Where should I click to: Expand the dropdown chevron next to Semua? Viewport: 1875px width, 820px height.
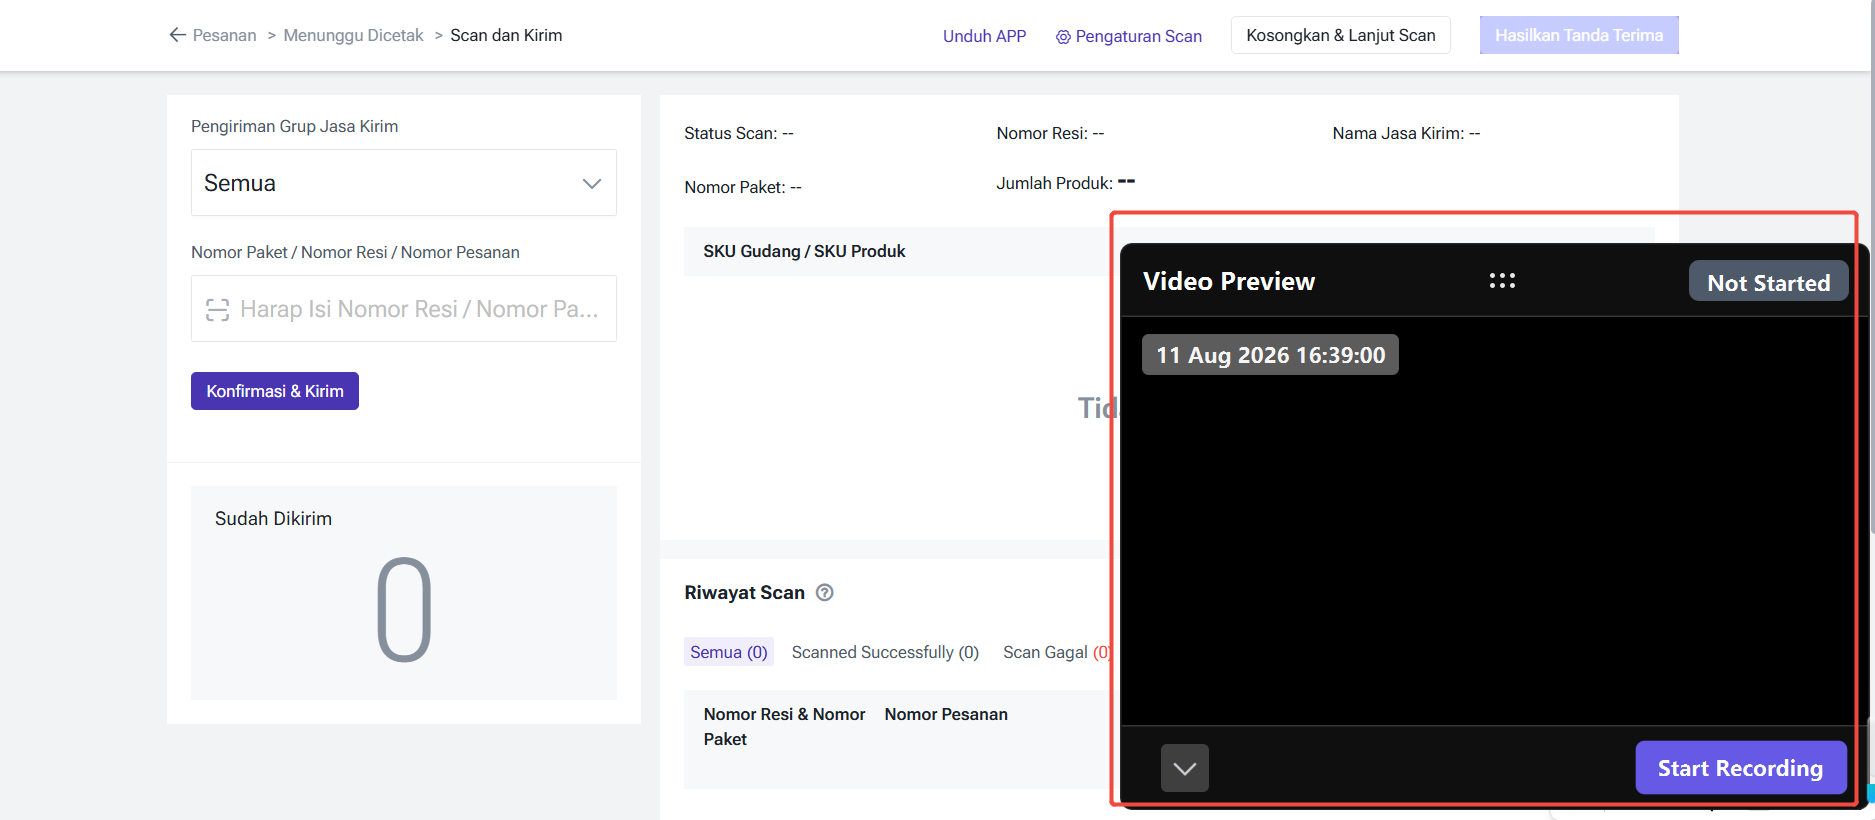592,183
